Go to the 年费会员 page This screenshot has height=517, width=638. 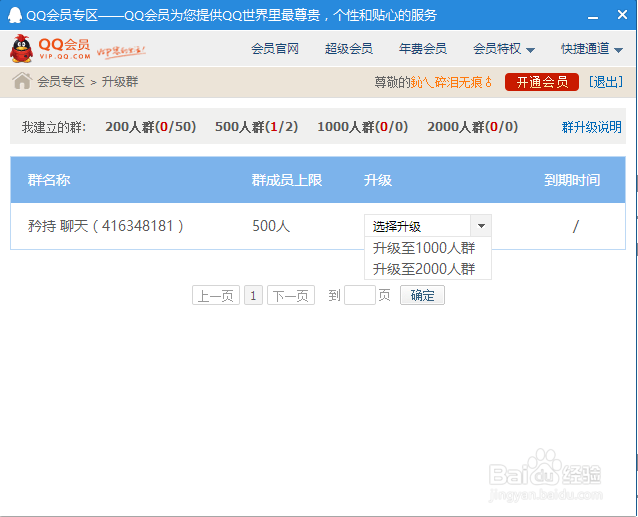click(x=423, y=49)
